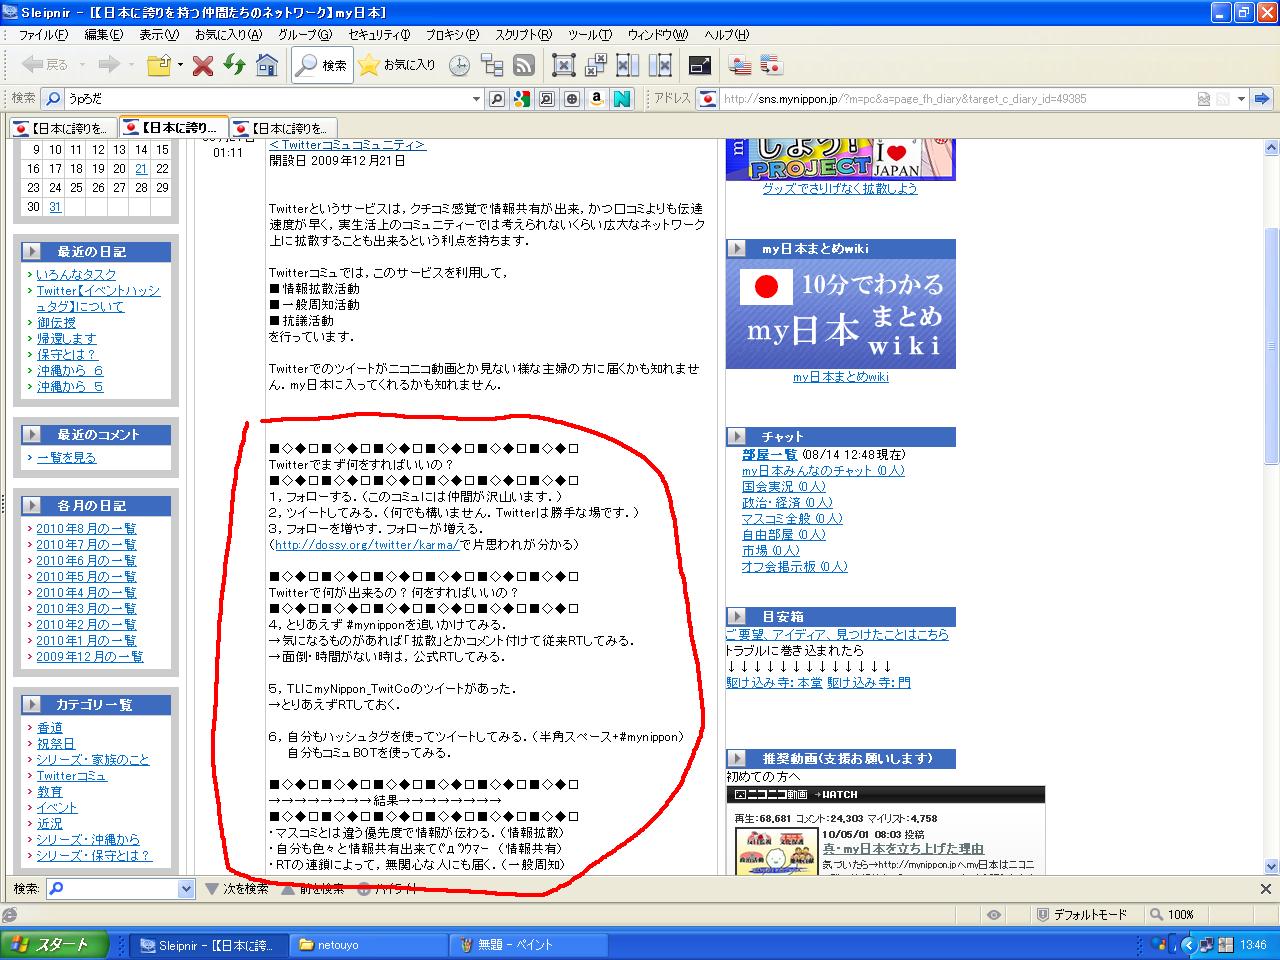This screenshot has width=1280, height=960.
Task: Click 前を検索 find-previous button
Action: pyautogui.click(x=313, y=888)
